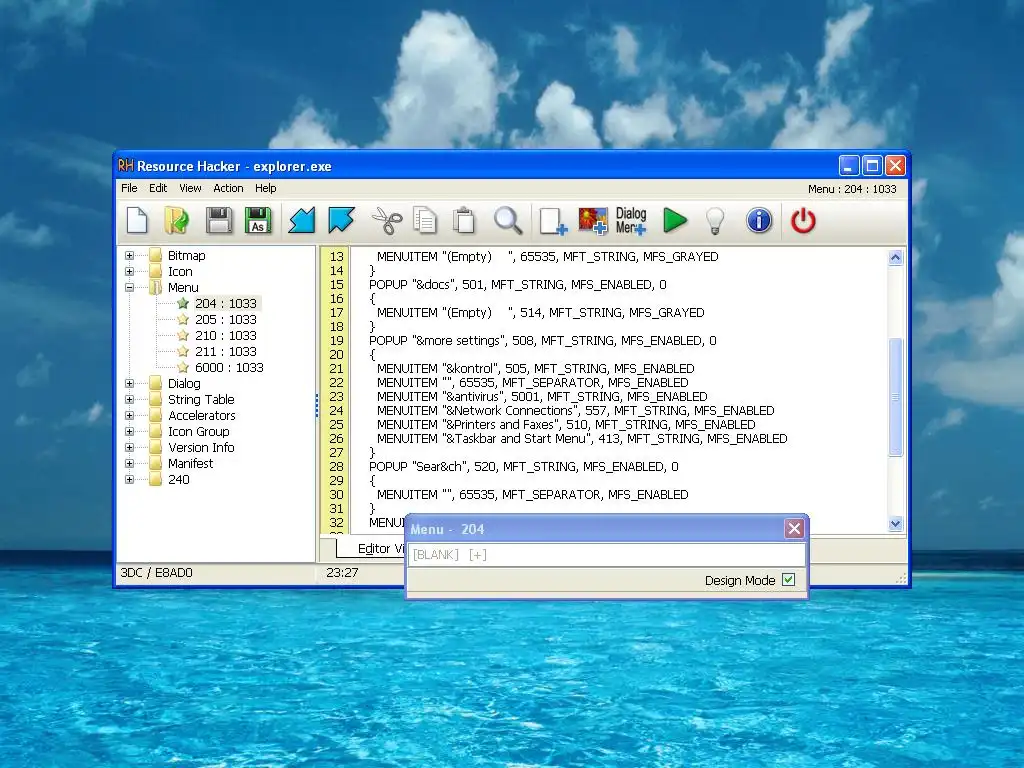The image size is (1024, 768).
Task: Select menu resource 211 : 1033
Action: click(225, 351)
